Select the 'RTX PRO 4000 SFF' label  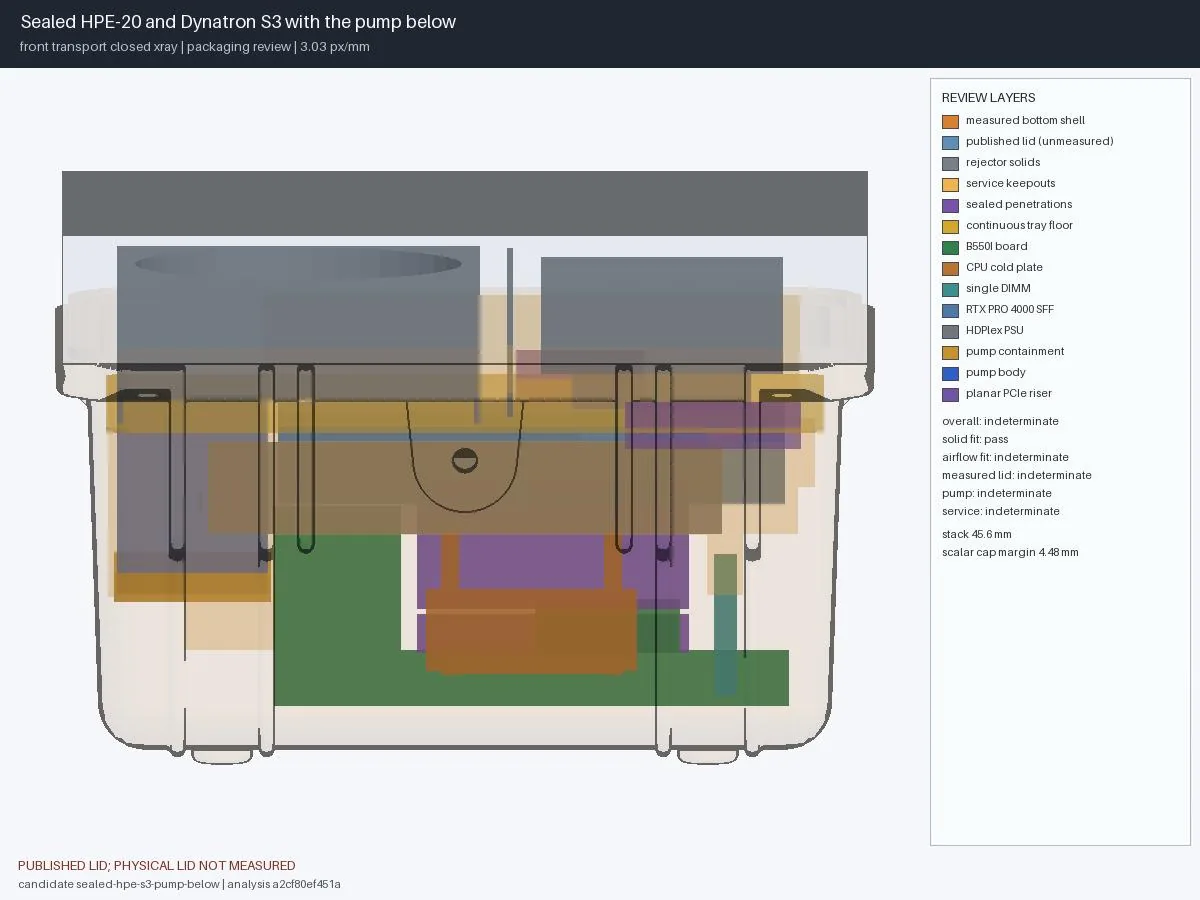point(1010,309)
